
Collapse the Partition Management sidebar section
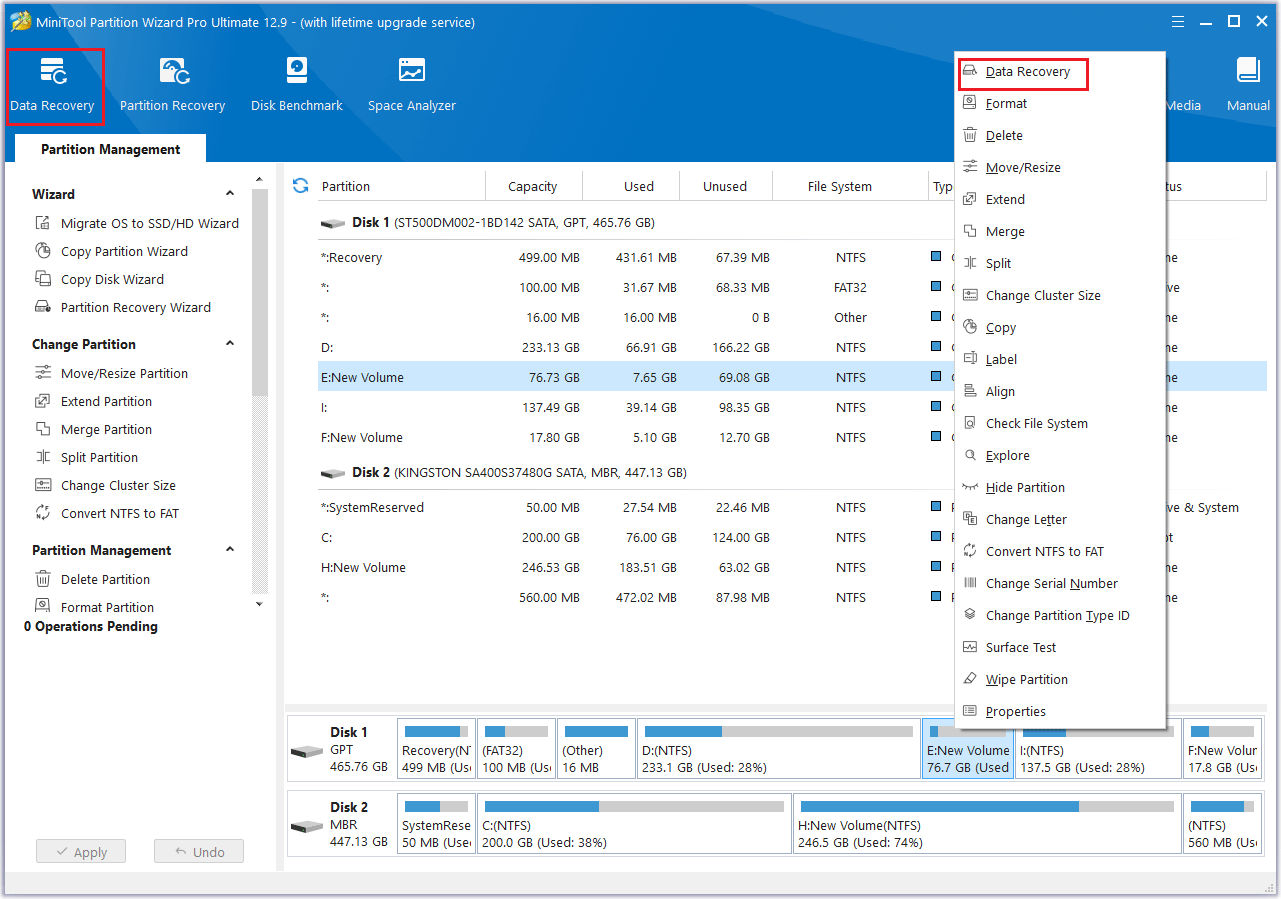click(230, 550)
